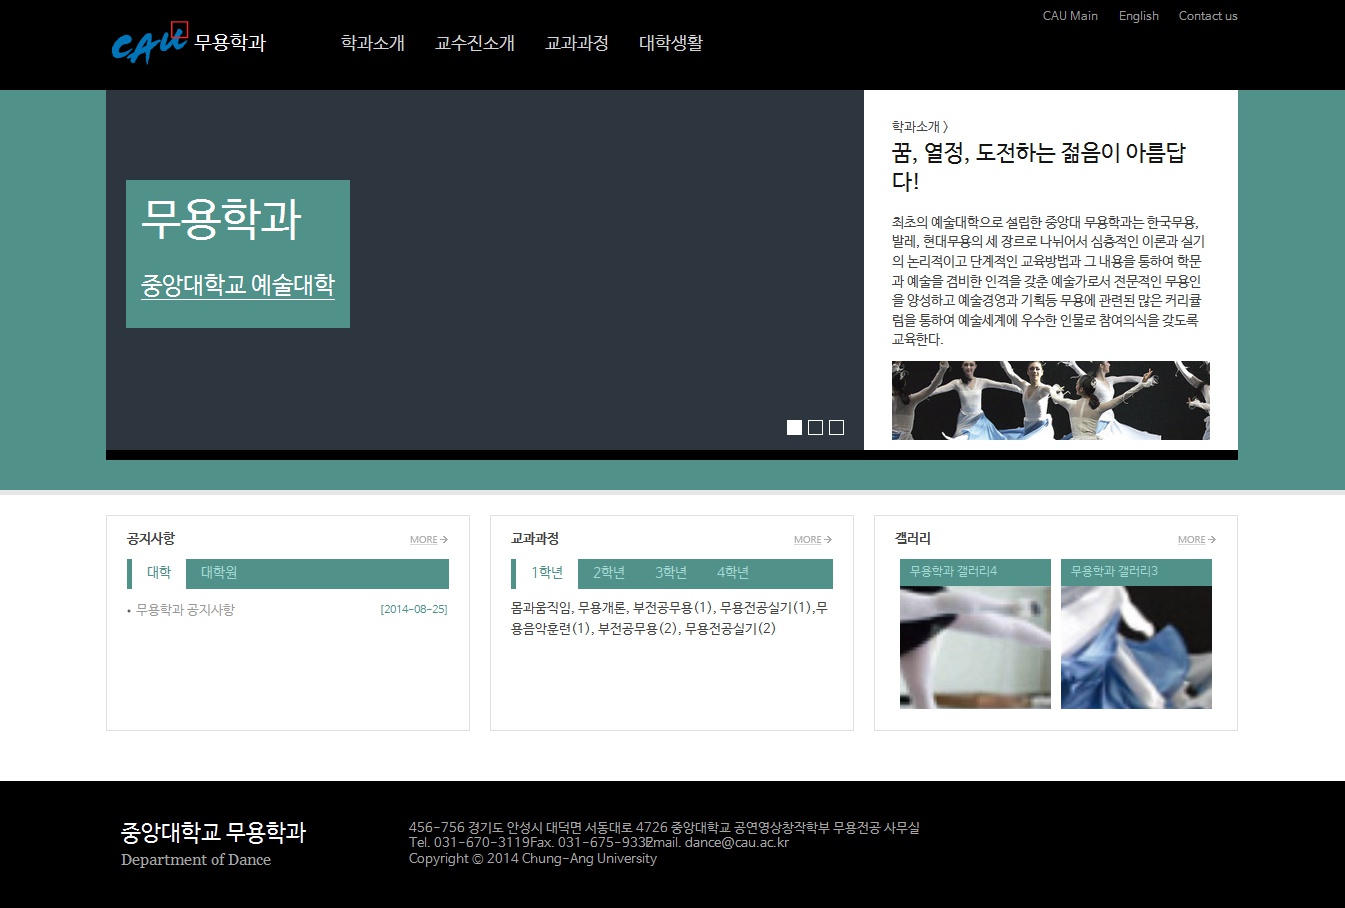Click the 학과소개 breadcrumb link

(x=920, y=127)
